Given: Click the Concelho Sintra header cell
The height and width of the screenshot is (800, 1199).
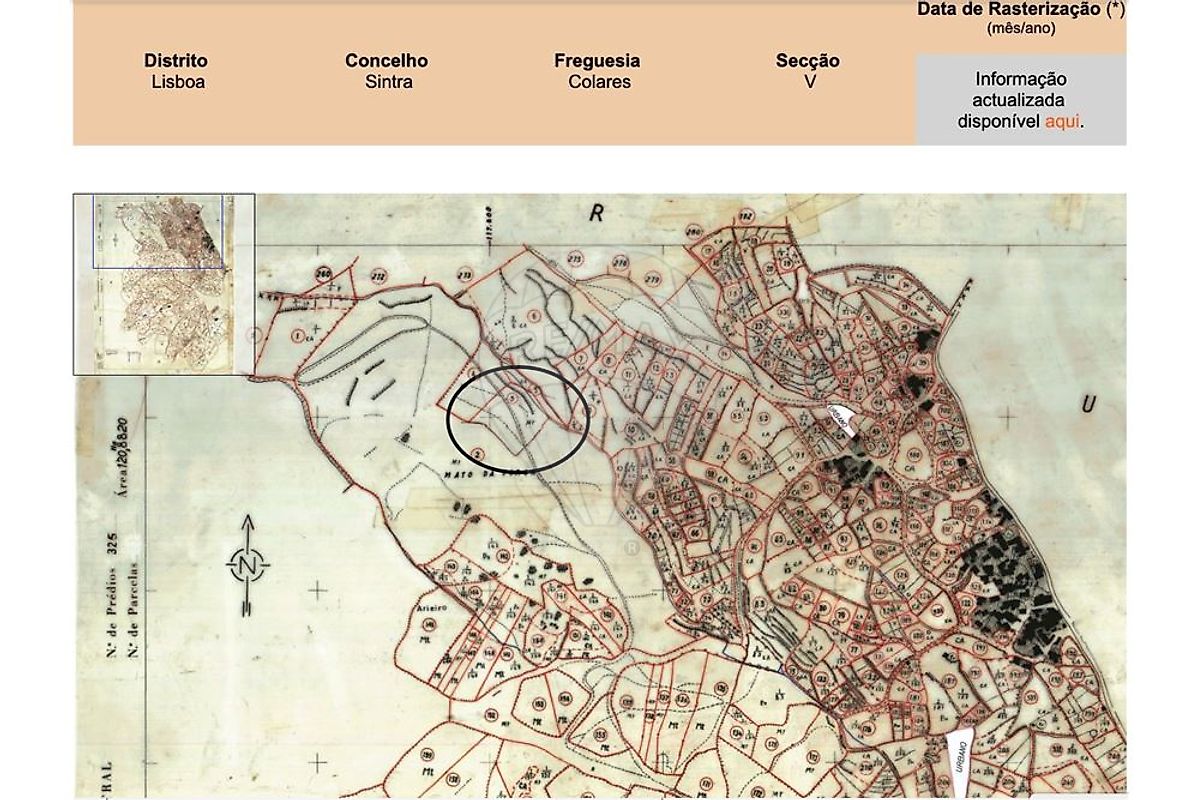Looking at the screenshot, I should click(x=387, y=71).
